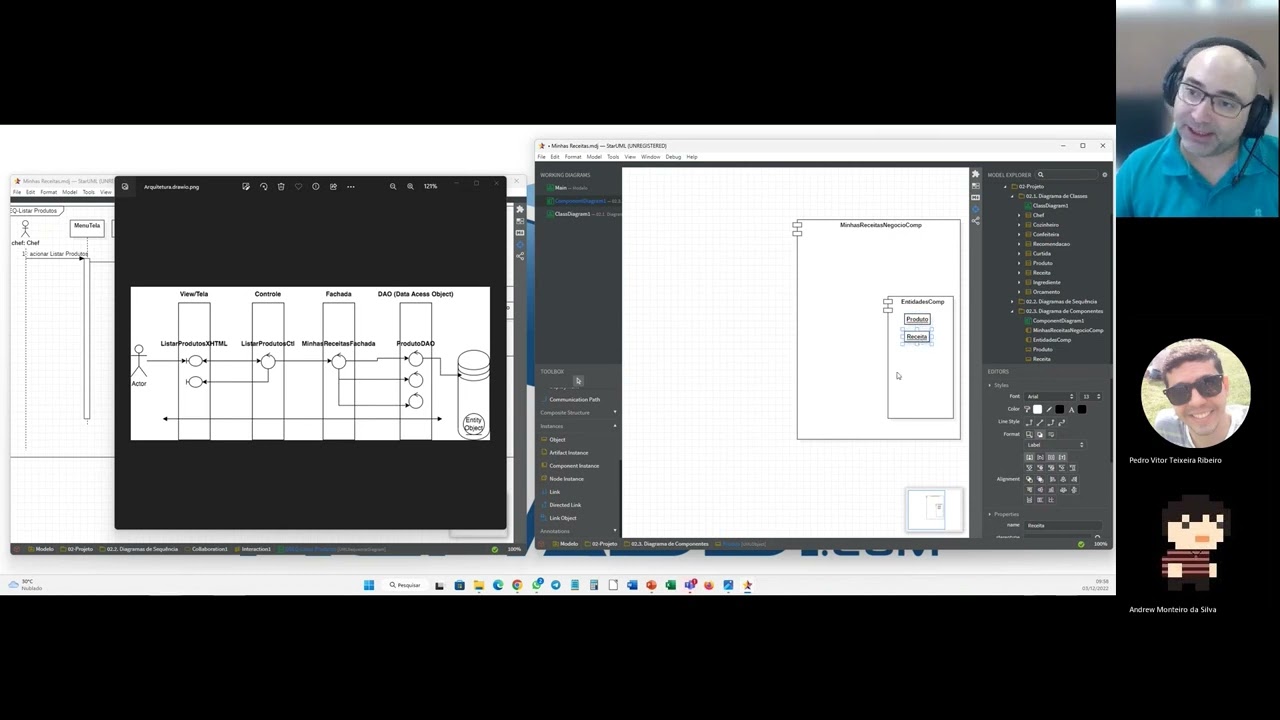1280x720 pixels.
Task: Open image info icon in Photos viewer
Action: (x=316, y=186)
